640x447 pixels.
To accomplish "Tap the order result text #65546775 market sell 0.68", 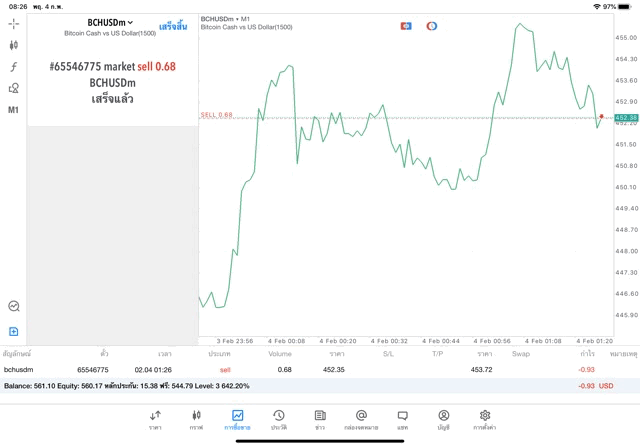I will point(113,66).
